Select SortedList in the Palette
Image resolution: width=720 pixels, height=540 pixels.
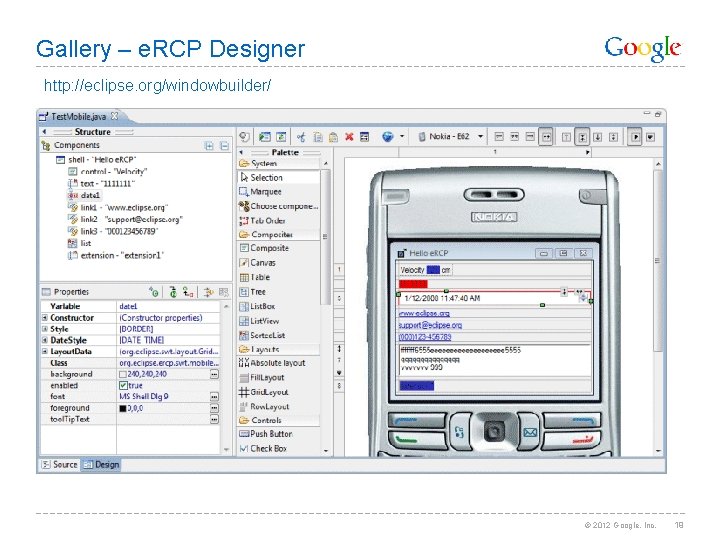click(262, 335)
